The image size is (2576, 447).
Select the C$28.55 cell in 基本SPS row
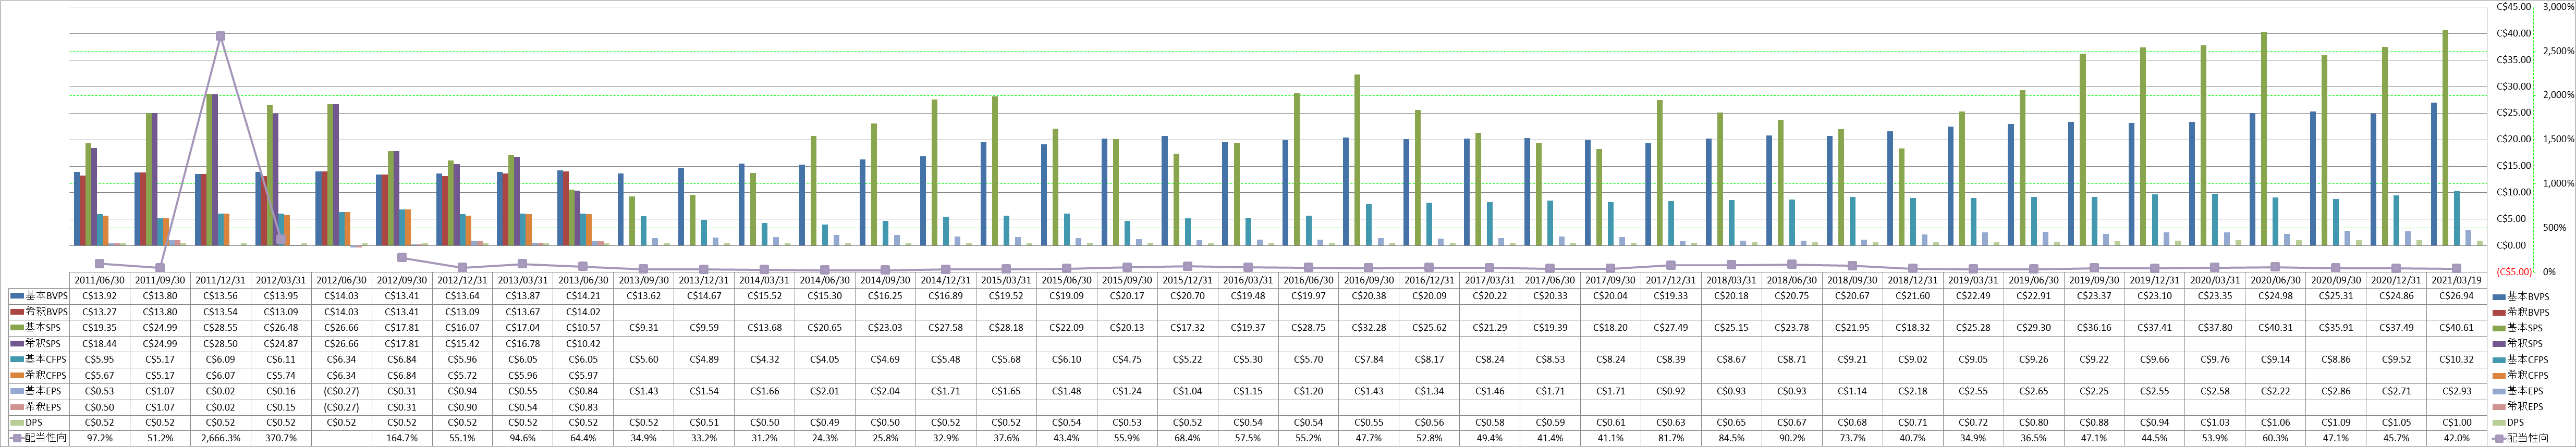click(220, 328)
